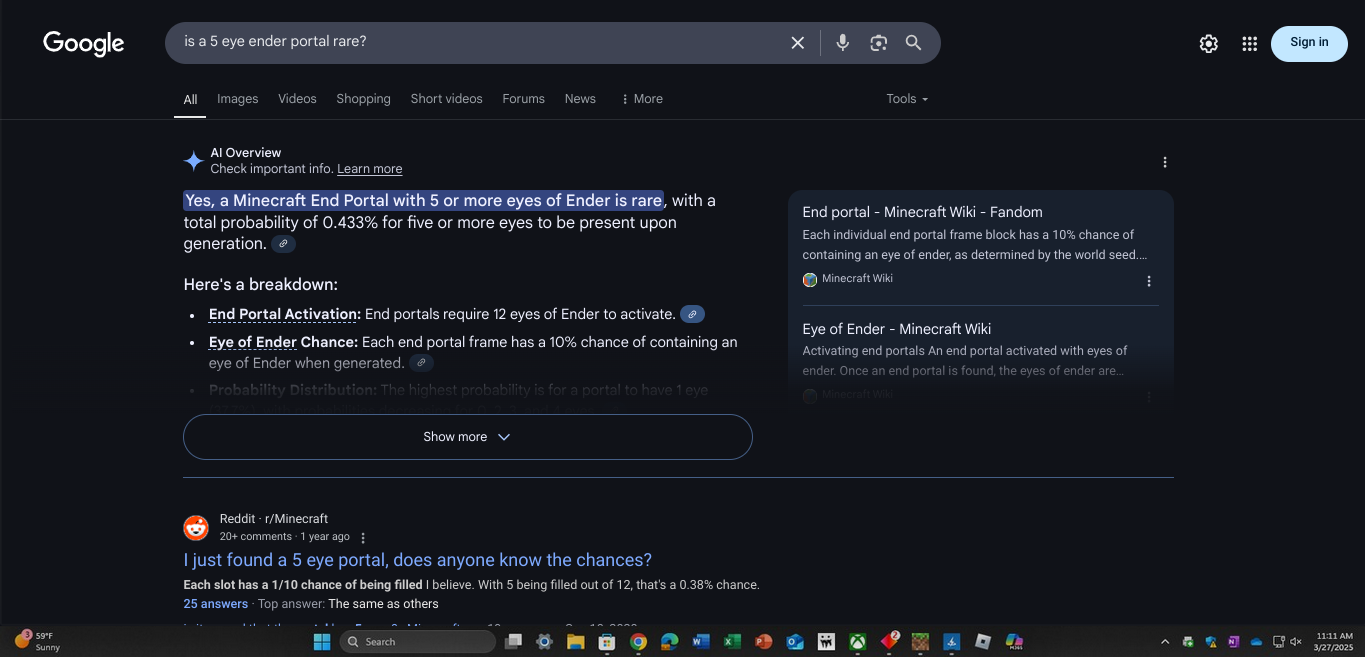The height and width of the screenshot is (657, 1365).
Task: Open the weather widget showing 59°F Sunny
Action: [38, 642]
